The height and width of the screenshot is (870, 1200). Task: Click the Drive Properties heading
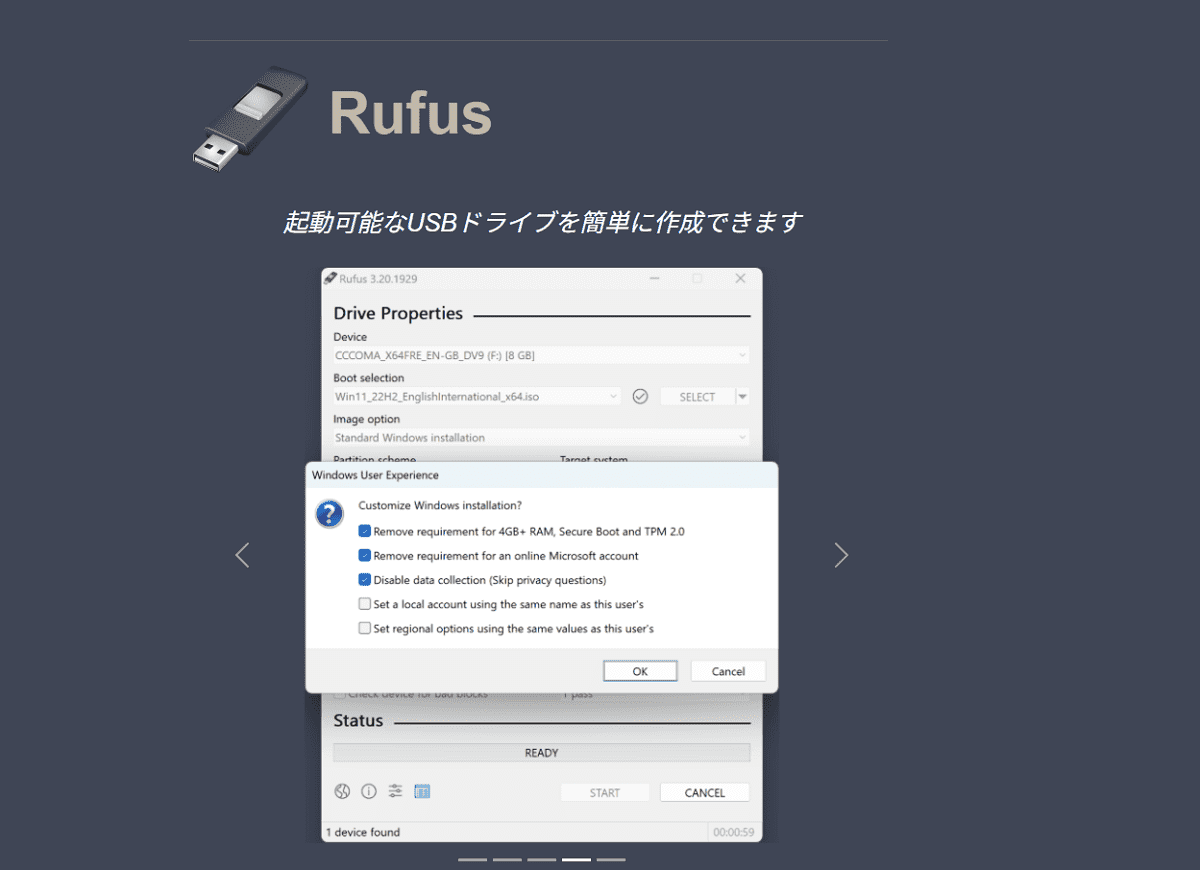coord(398,313)
